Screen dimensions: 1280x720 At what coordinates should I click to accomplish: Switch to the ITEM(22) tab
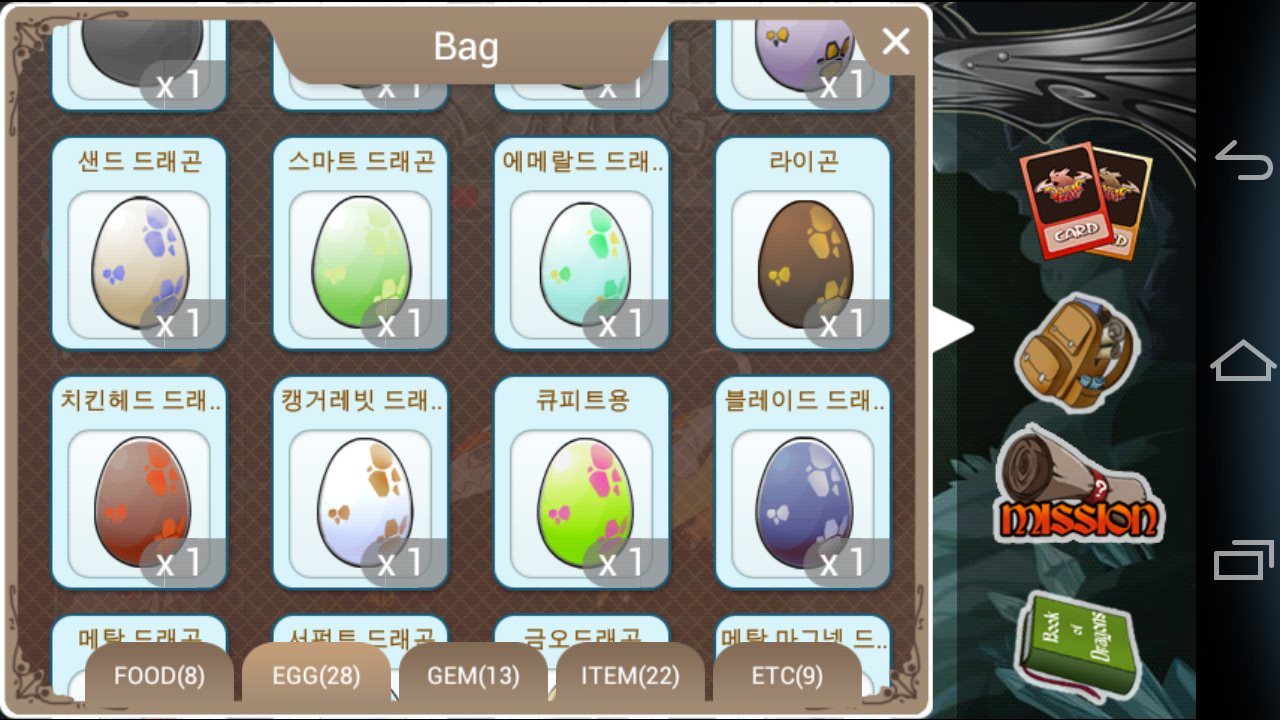point(630,676)
